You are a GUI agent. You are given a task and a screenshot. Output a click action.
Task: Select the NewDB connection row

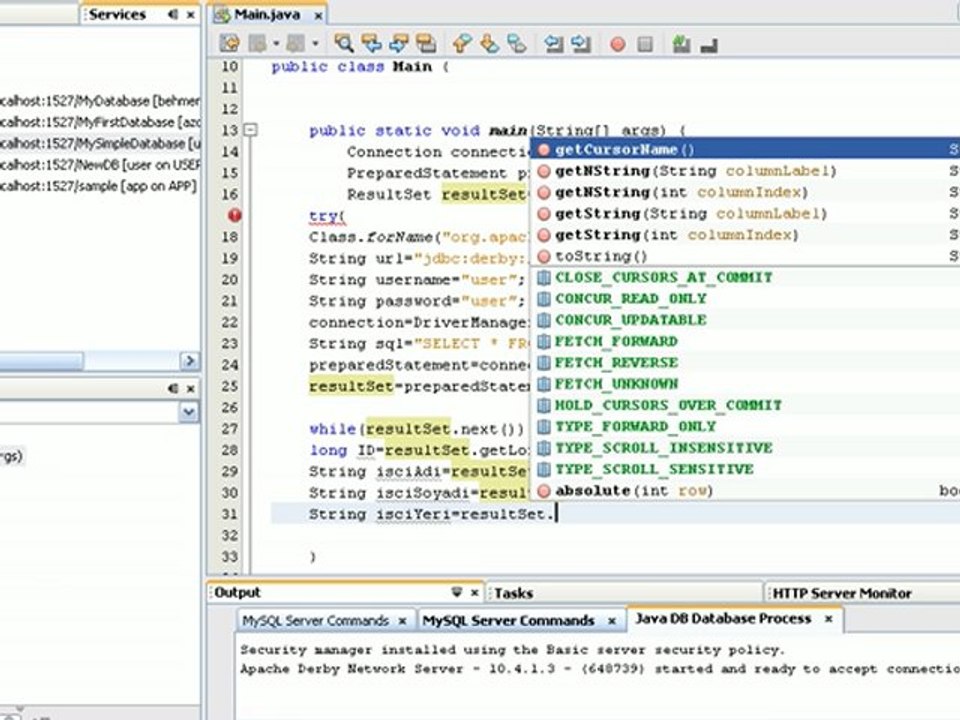click(100, 165)
